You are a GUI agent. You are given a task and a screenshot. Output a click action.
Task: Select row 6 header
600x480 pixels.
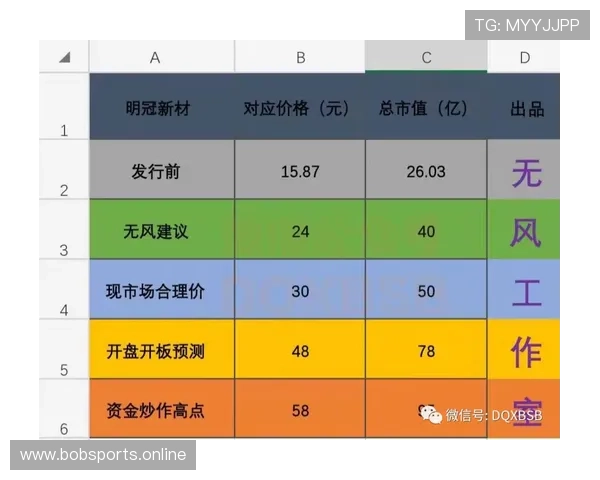tap(64, 408)
